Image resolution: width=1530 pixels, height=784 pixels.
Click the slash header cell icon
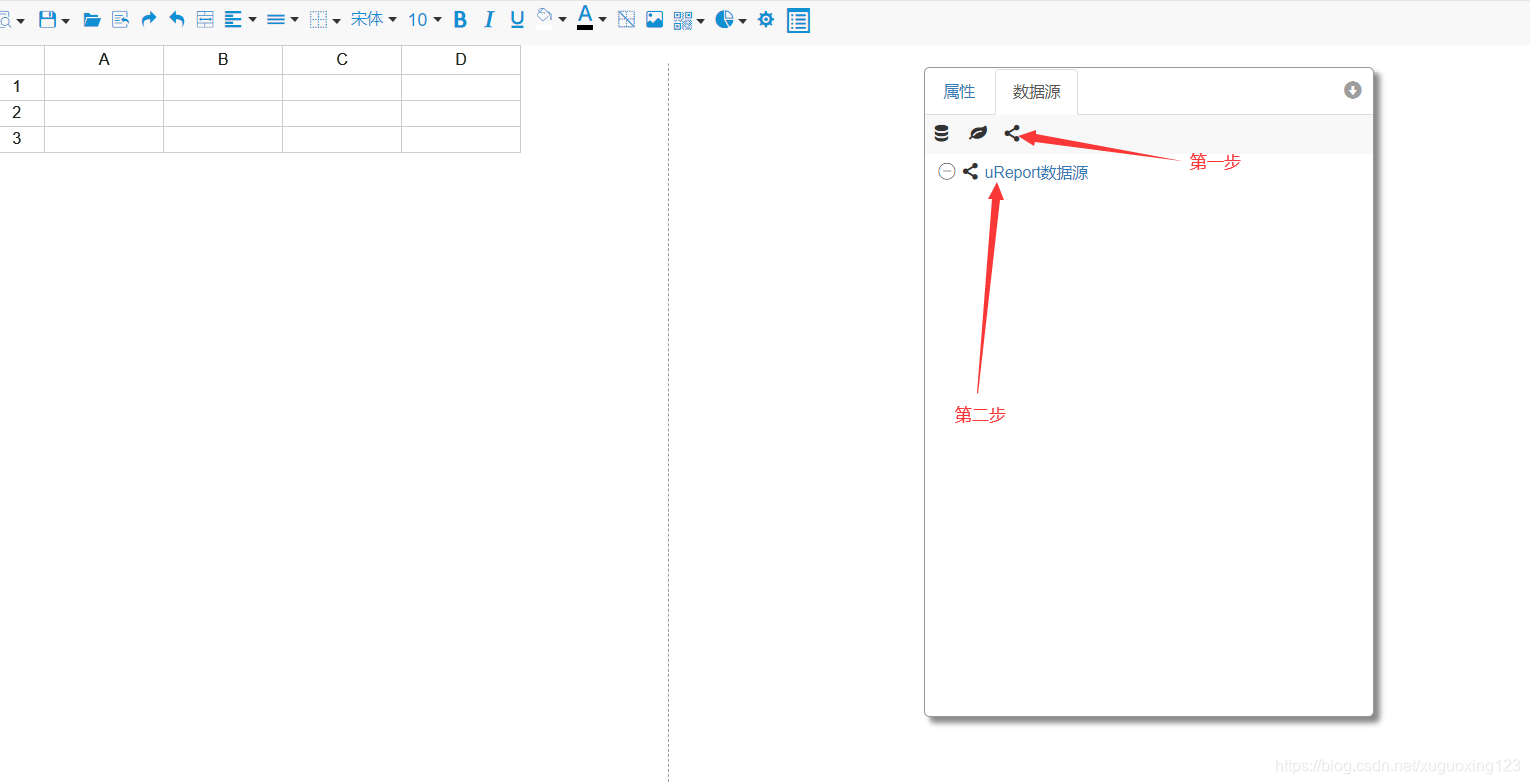(626, 19)
